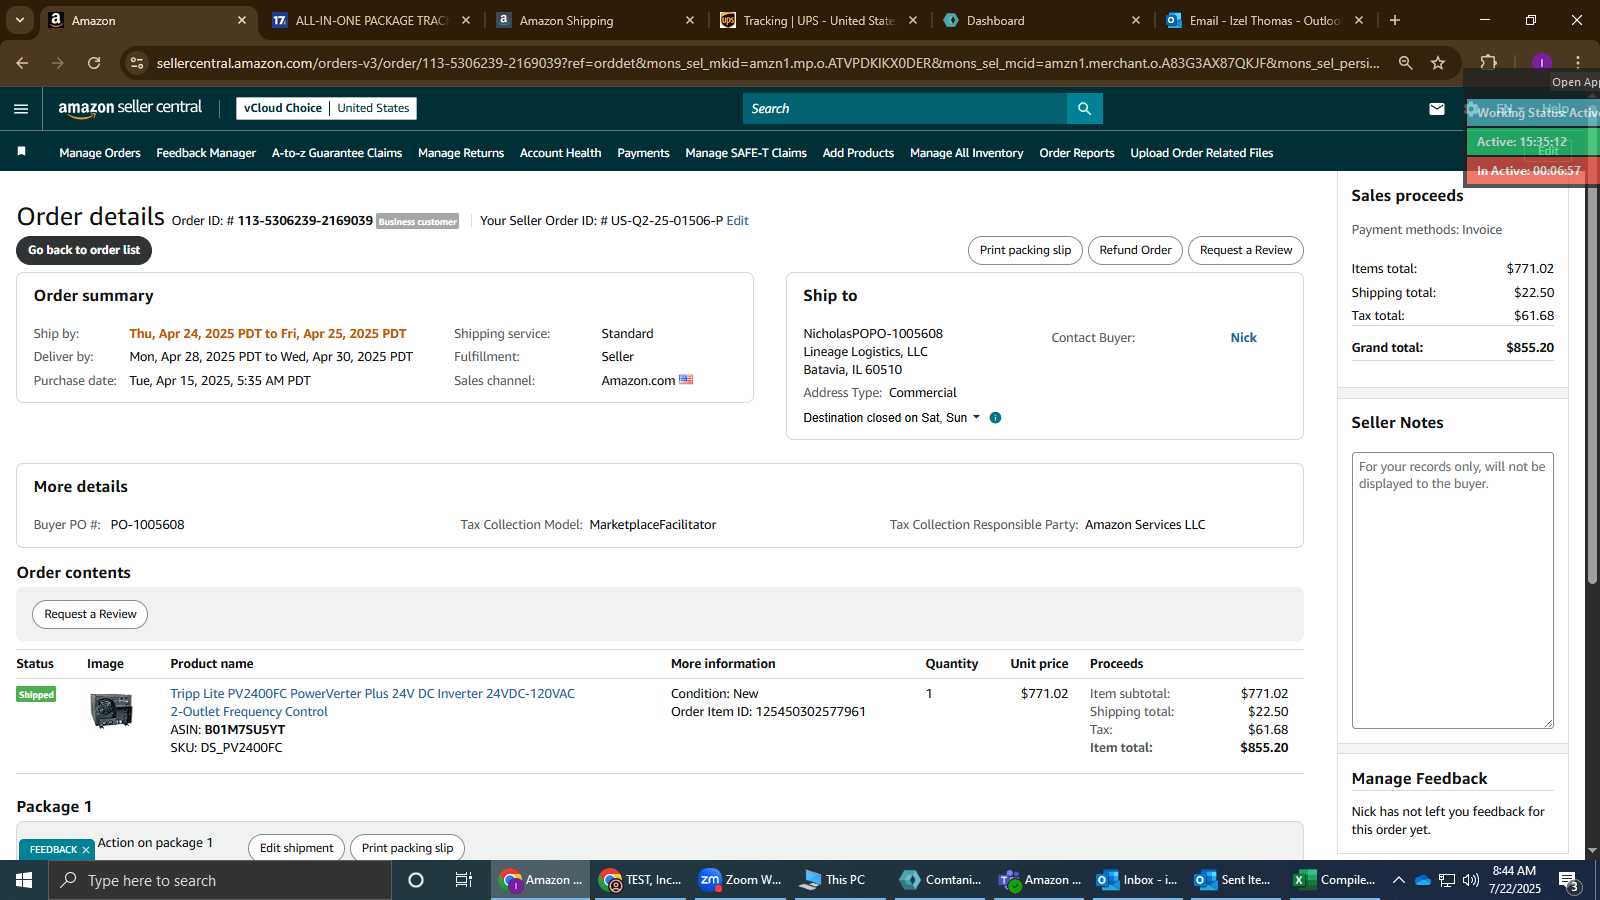Open Upload Order Related Files
This screenshot has width=1600, height=900.
[1202, 153]
